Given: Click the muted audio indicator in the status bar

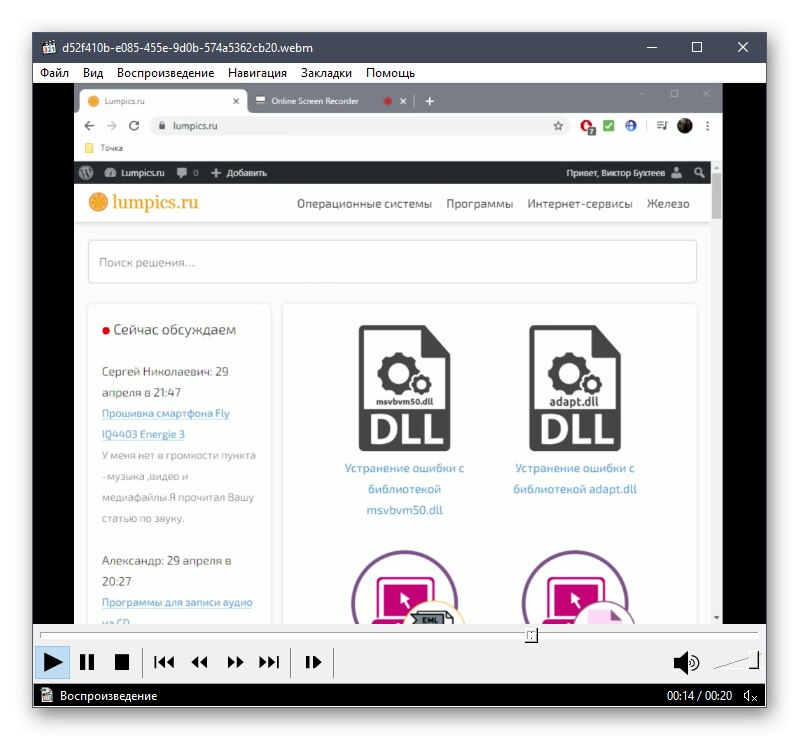Looking at the screenshot, I should pyautogui.click(x=750, y=696).
